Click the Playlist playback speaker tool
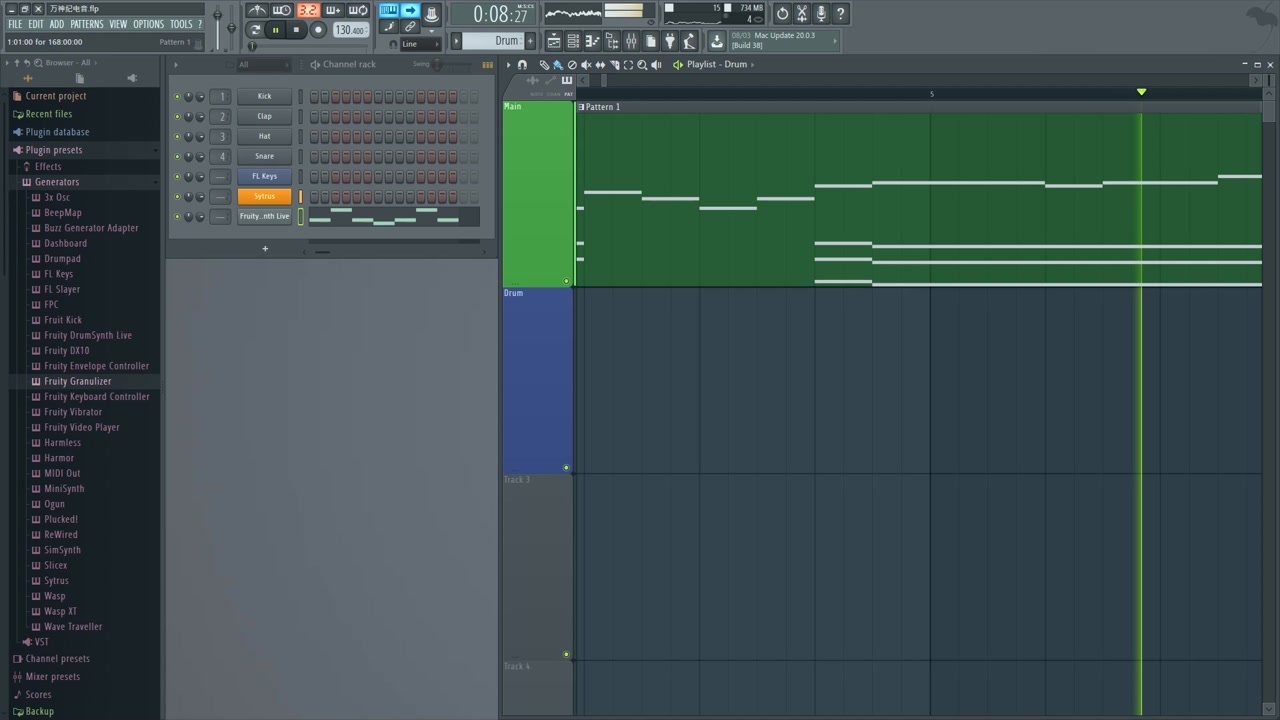This screenshot has height=720, width=1280. click(656, 65)
